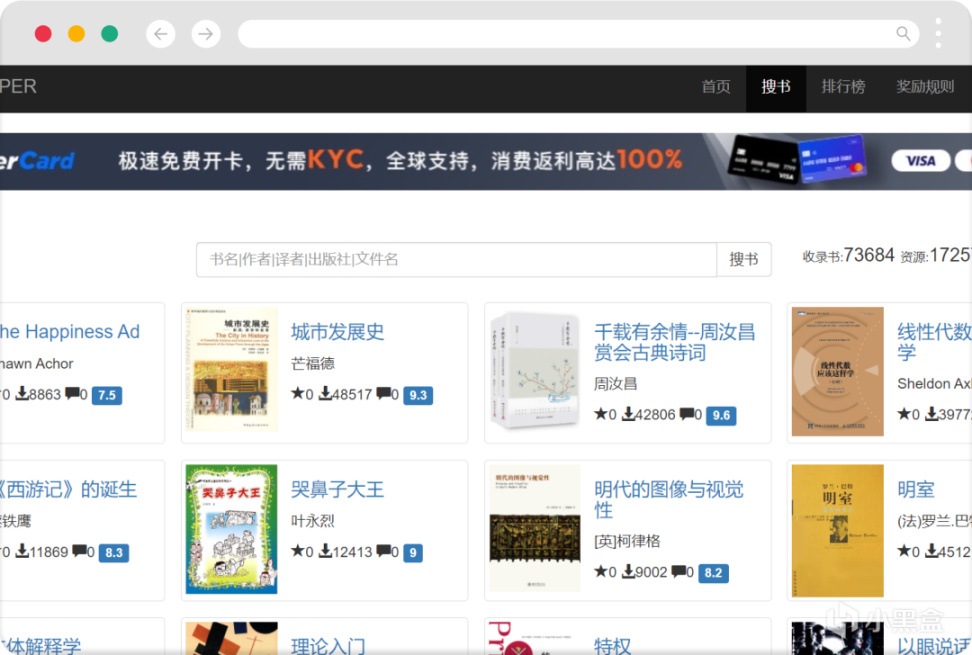Image resolution: width=972 pixels, height=655 pixels.
Task: Click the empty browser address bar
Action: [x=578, y=33]
